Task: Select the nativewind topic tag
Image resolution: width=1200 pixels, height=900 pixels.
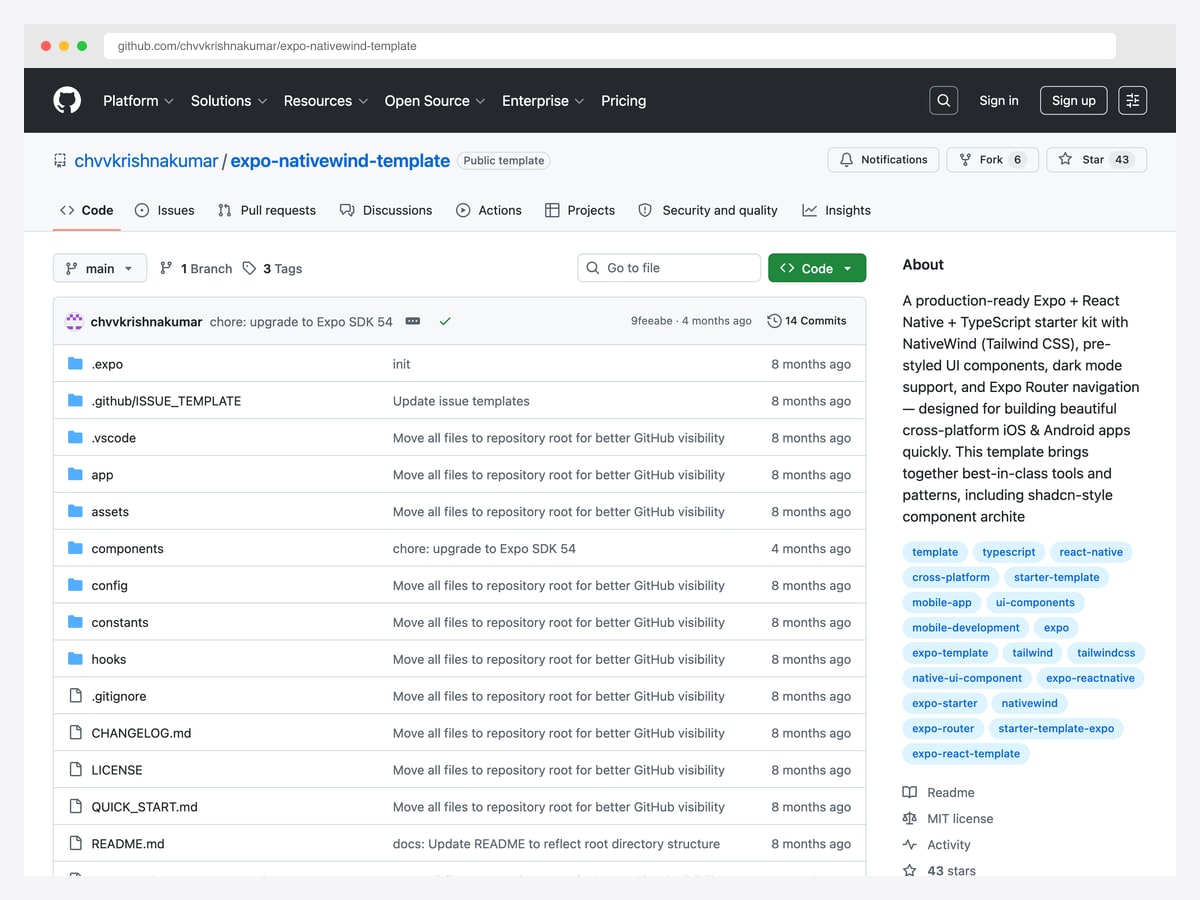Action: 1030,703
